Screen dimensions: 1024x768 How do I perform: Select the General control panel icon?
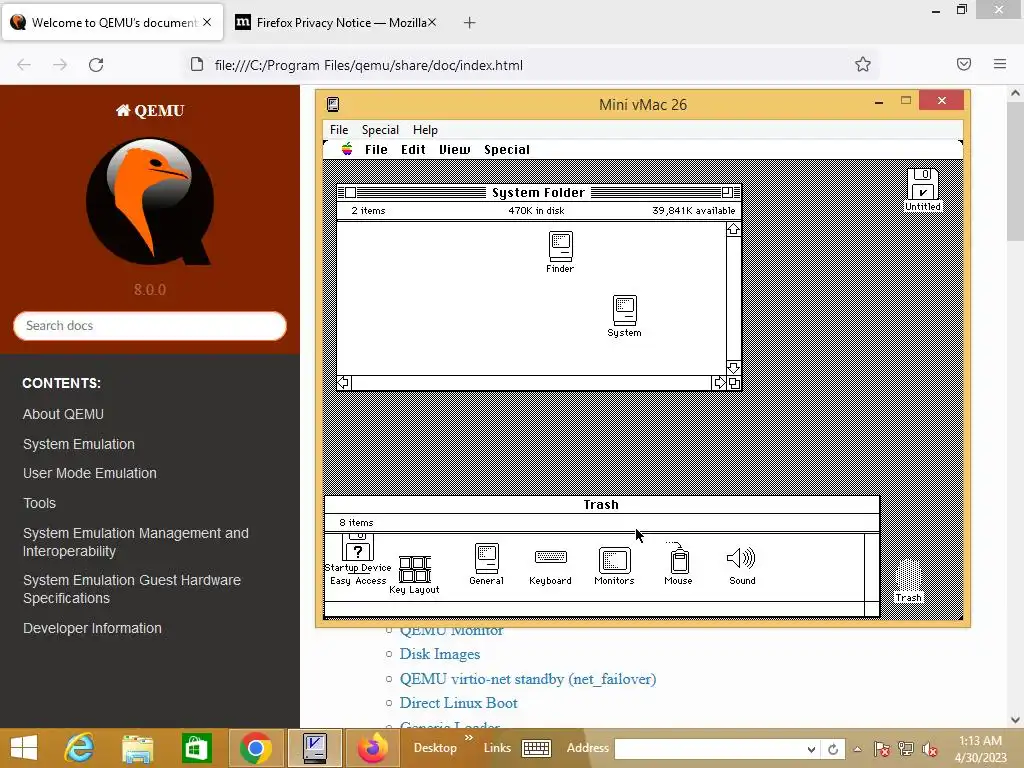487,559
